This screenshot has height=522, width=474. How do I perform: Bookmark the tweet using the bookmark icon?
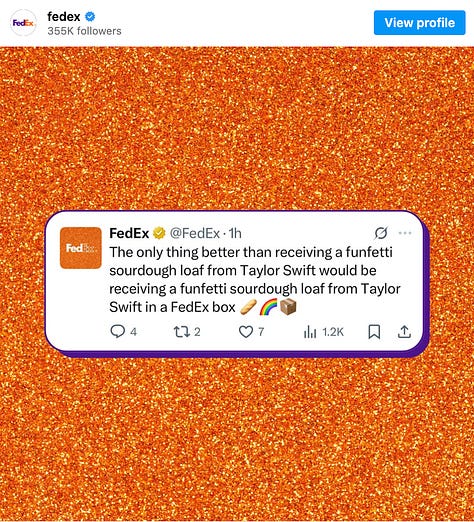pyautogui.click(x=374, y=332)
